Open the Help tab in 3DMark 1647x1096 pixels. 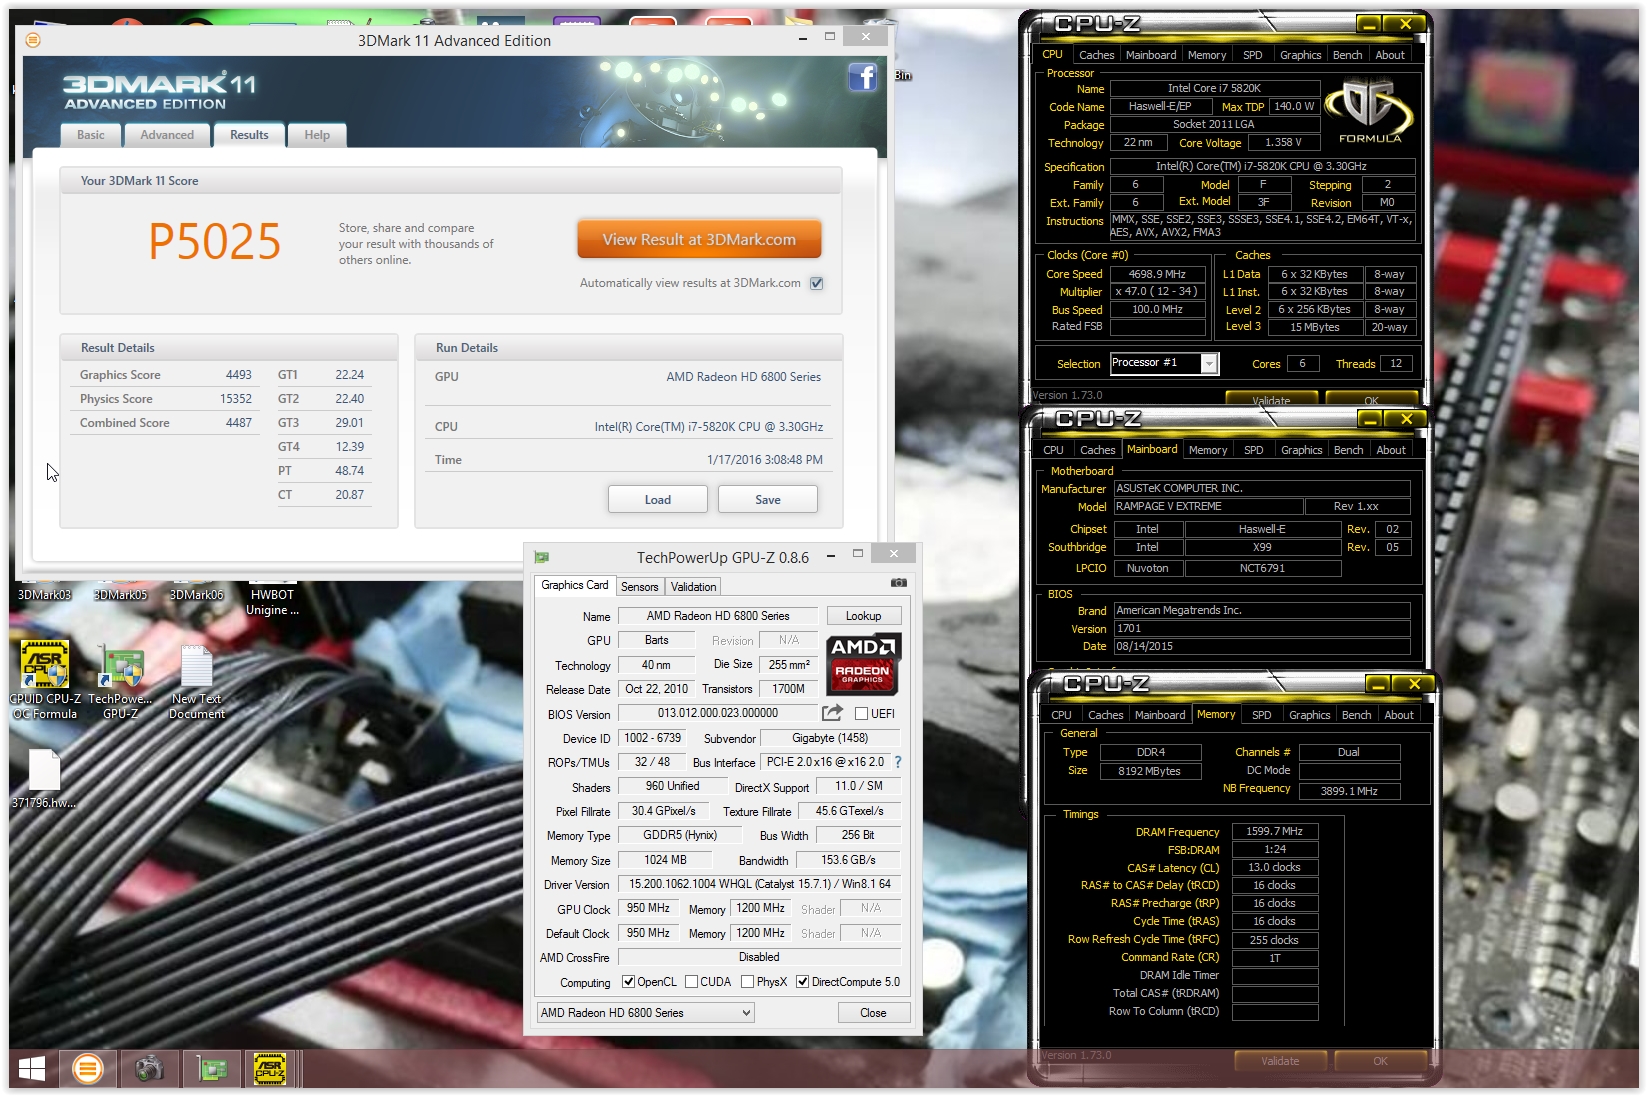click(x=317, y=135)
